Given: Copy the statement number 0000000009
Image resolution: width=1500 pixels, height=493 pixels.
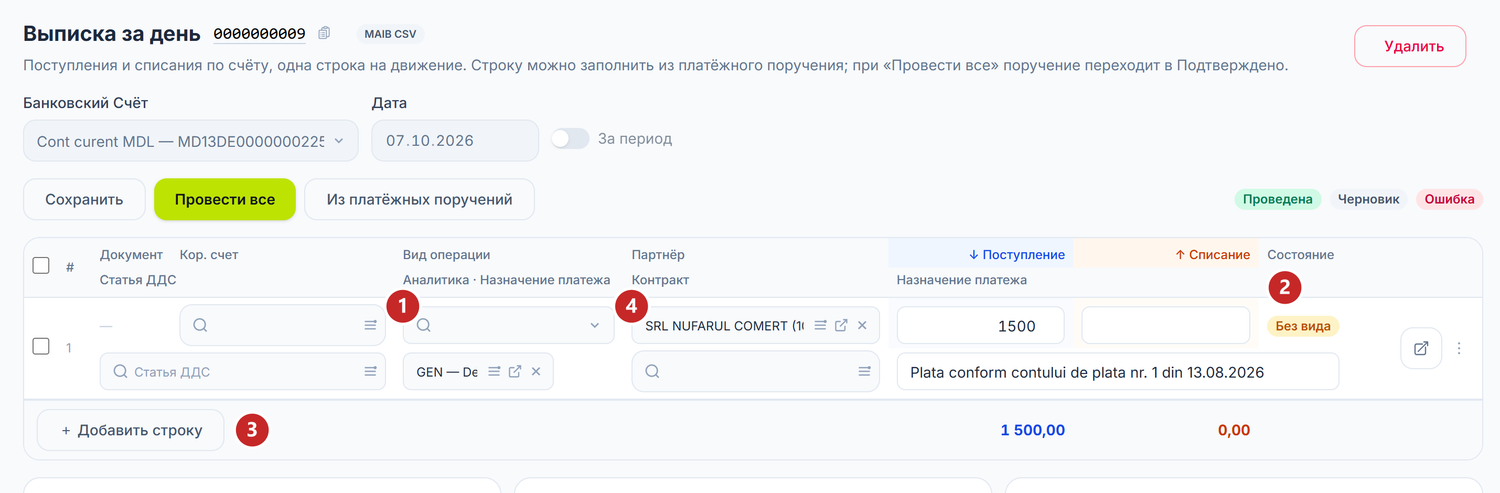Looking at the screenshot, I should point(324,33).
